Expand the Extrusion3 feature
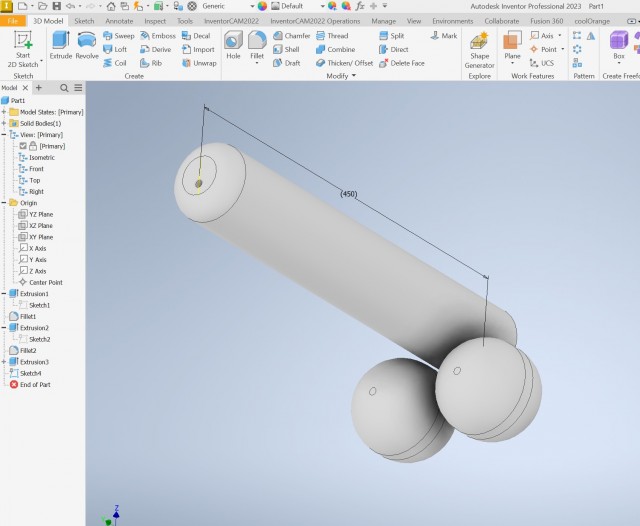 pyautogui.click(x=4, y=362)
